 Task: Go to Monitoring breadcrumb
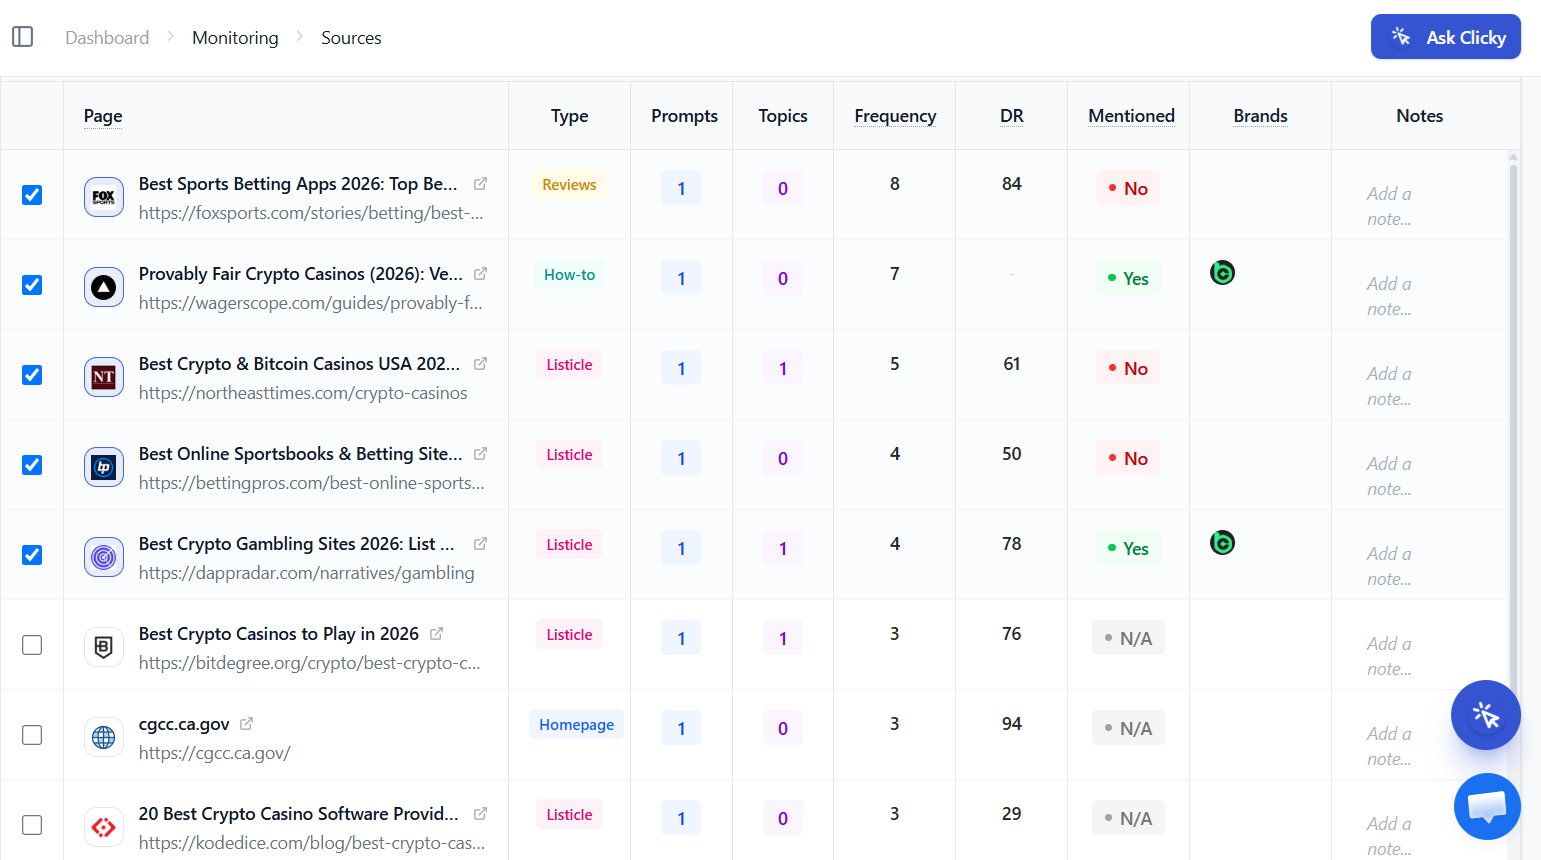(x=235, y=38)
